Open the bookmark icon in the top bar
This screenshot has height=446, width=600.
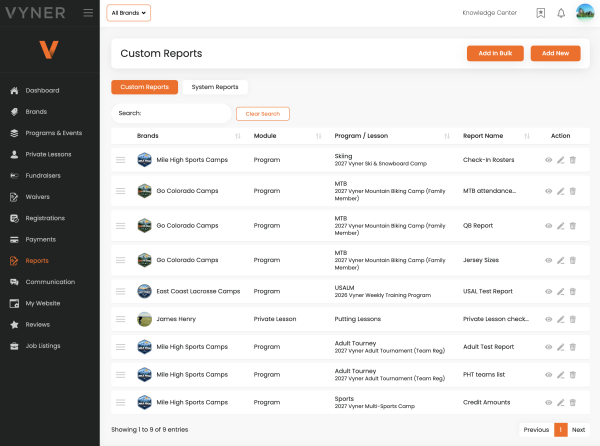[x=541, y=13]
